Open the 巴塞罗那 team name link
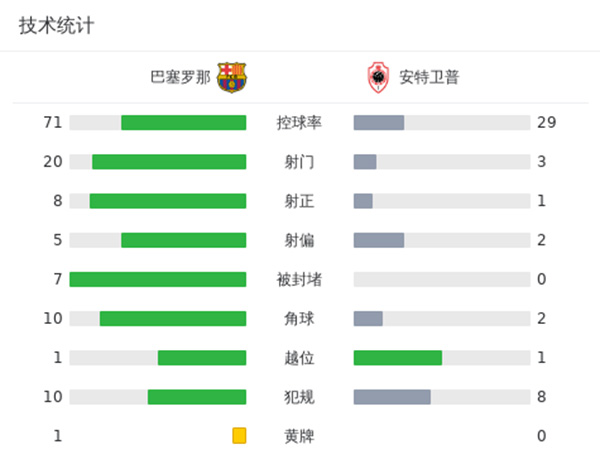Viewport: 600px width, 459px height. [180, 77]
